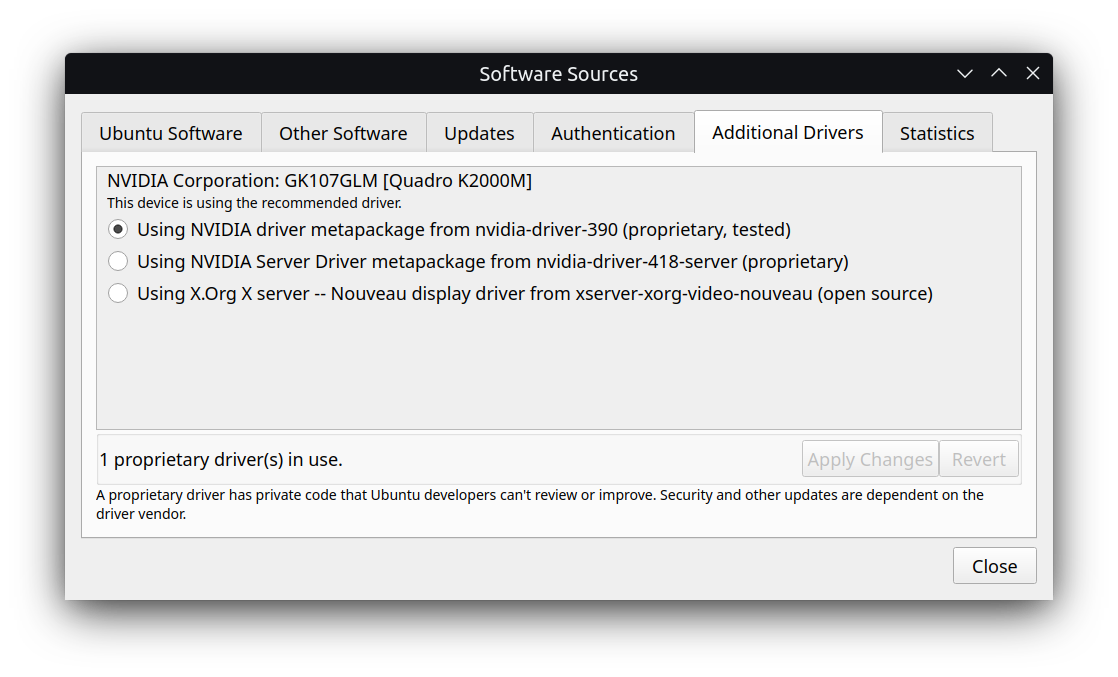
Task: Switch to the Updates tab
Action: coord(479,132)
